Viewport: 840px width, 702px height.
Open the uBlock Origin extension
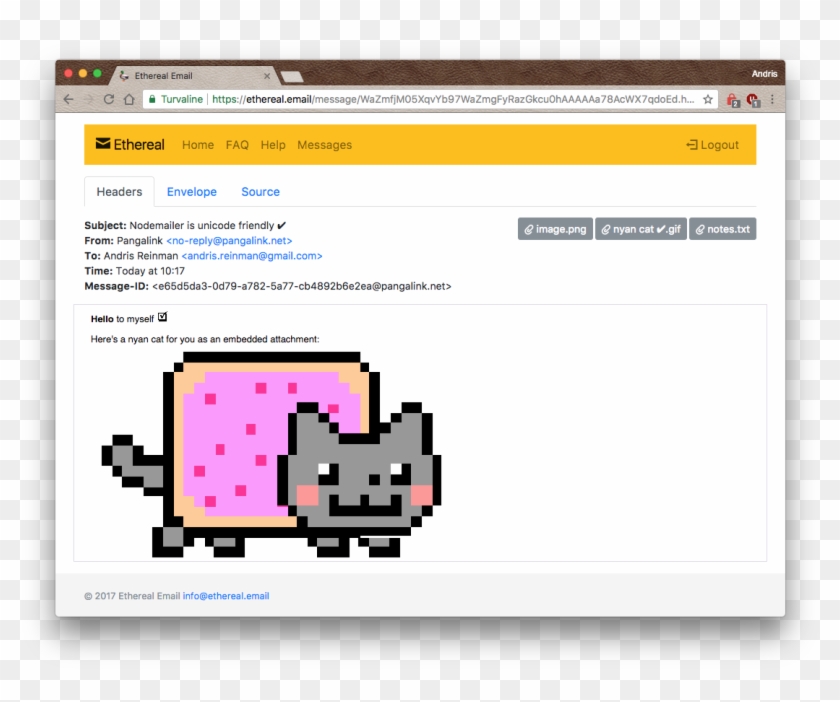(x=753, y=100)
